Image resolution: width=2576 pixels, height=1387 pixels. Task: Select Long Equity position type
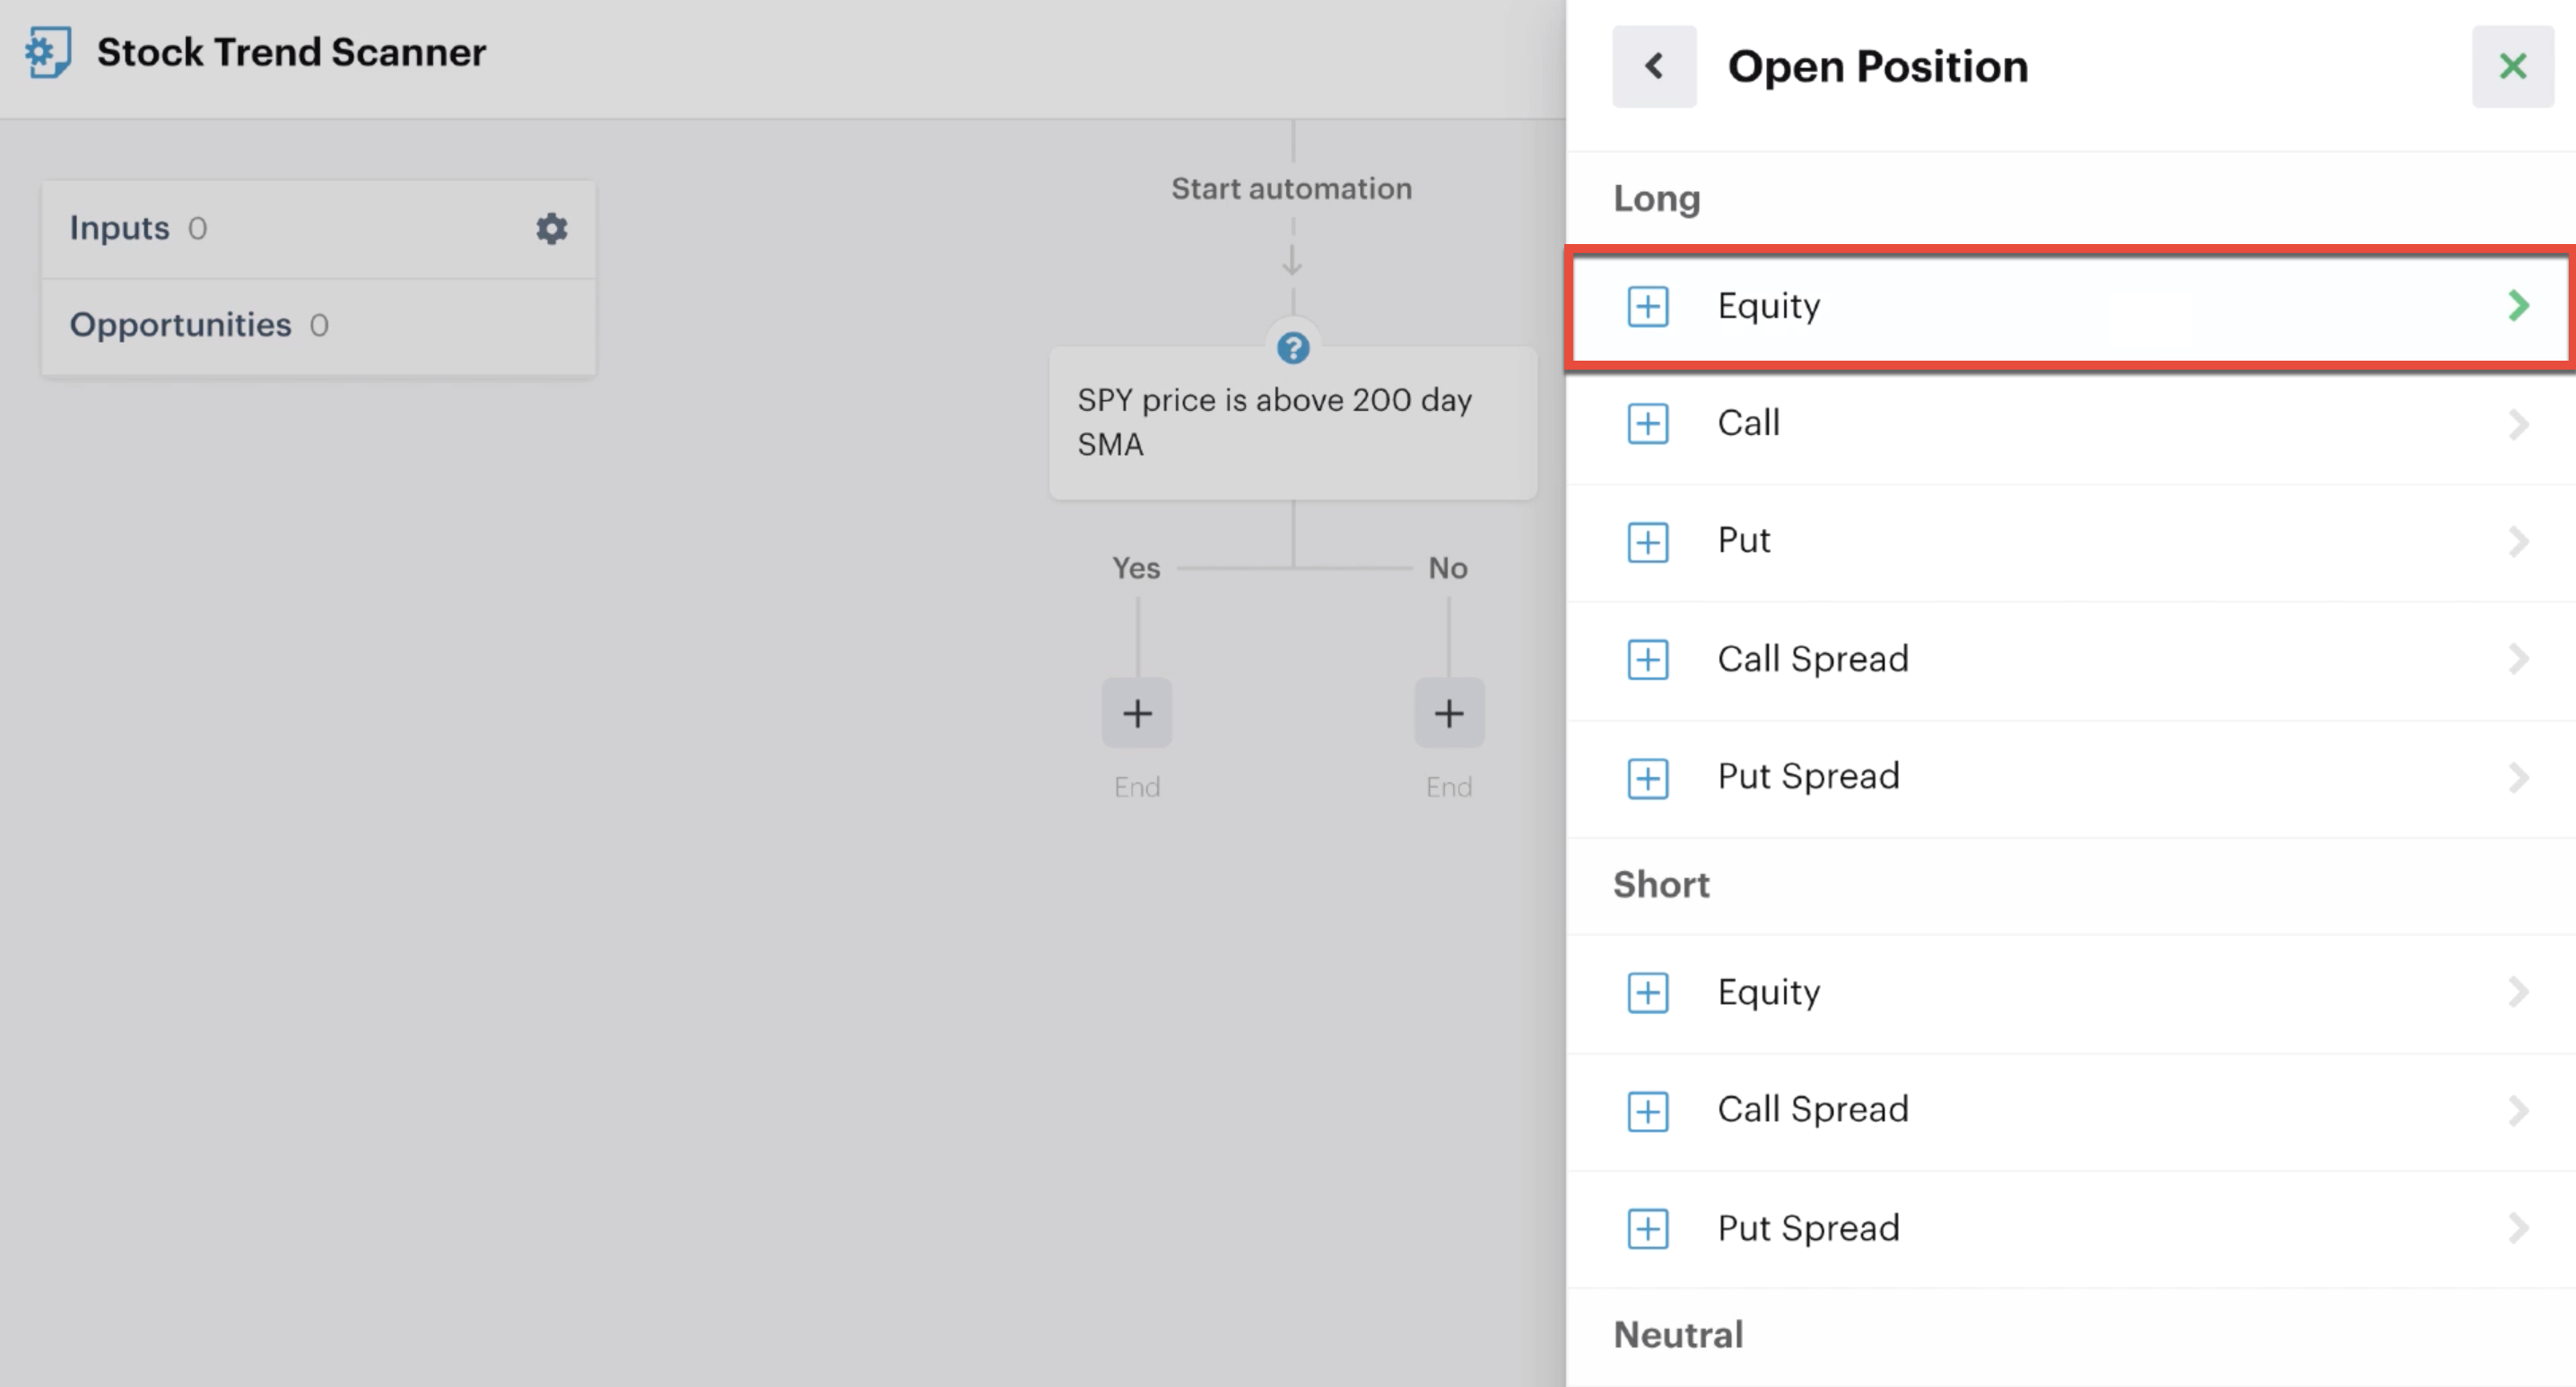pos(2070,308)
